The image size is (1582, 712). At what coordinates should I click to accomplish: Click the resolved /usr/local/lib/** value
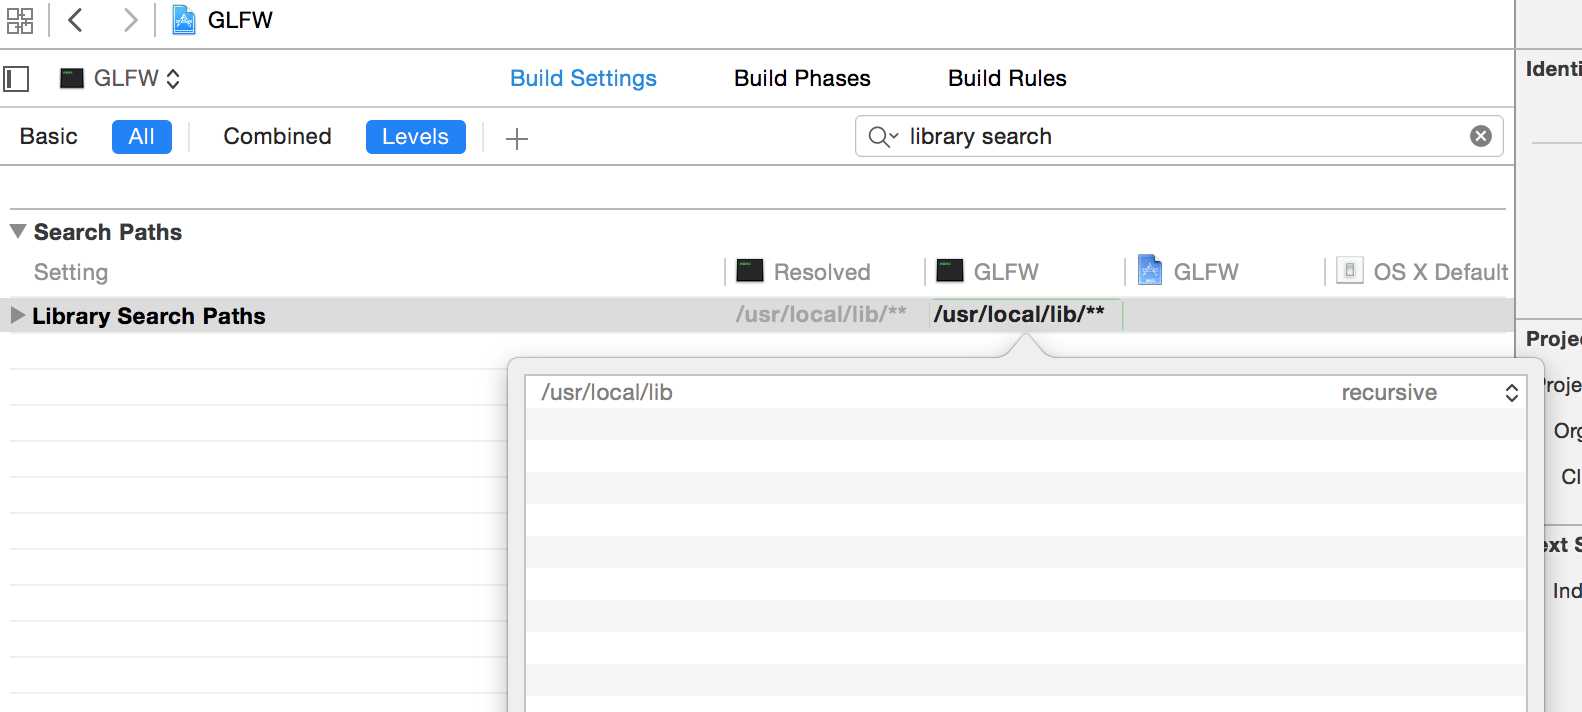821,314
